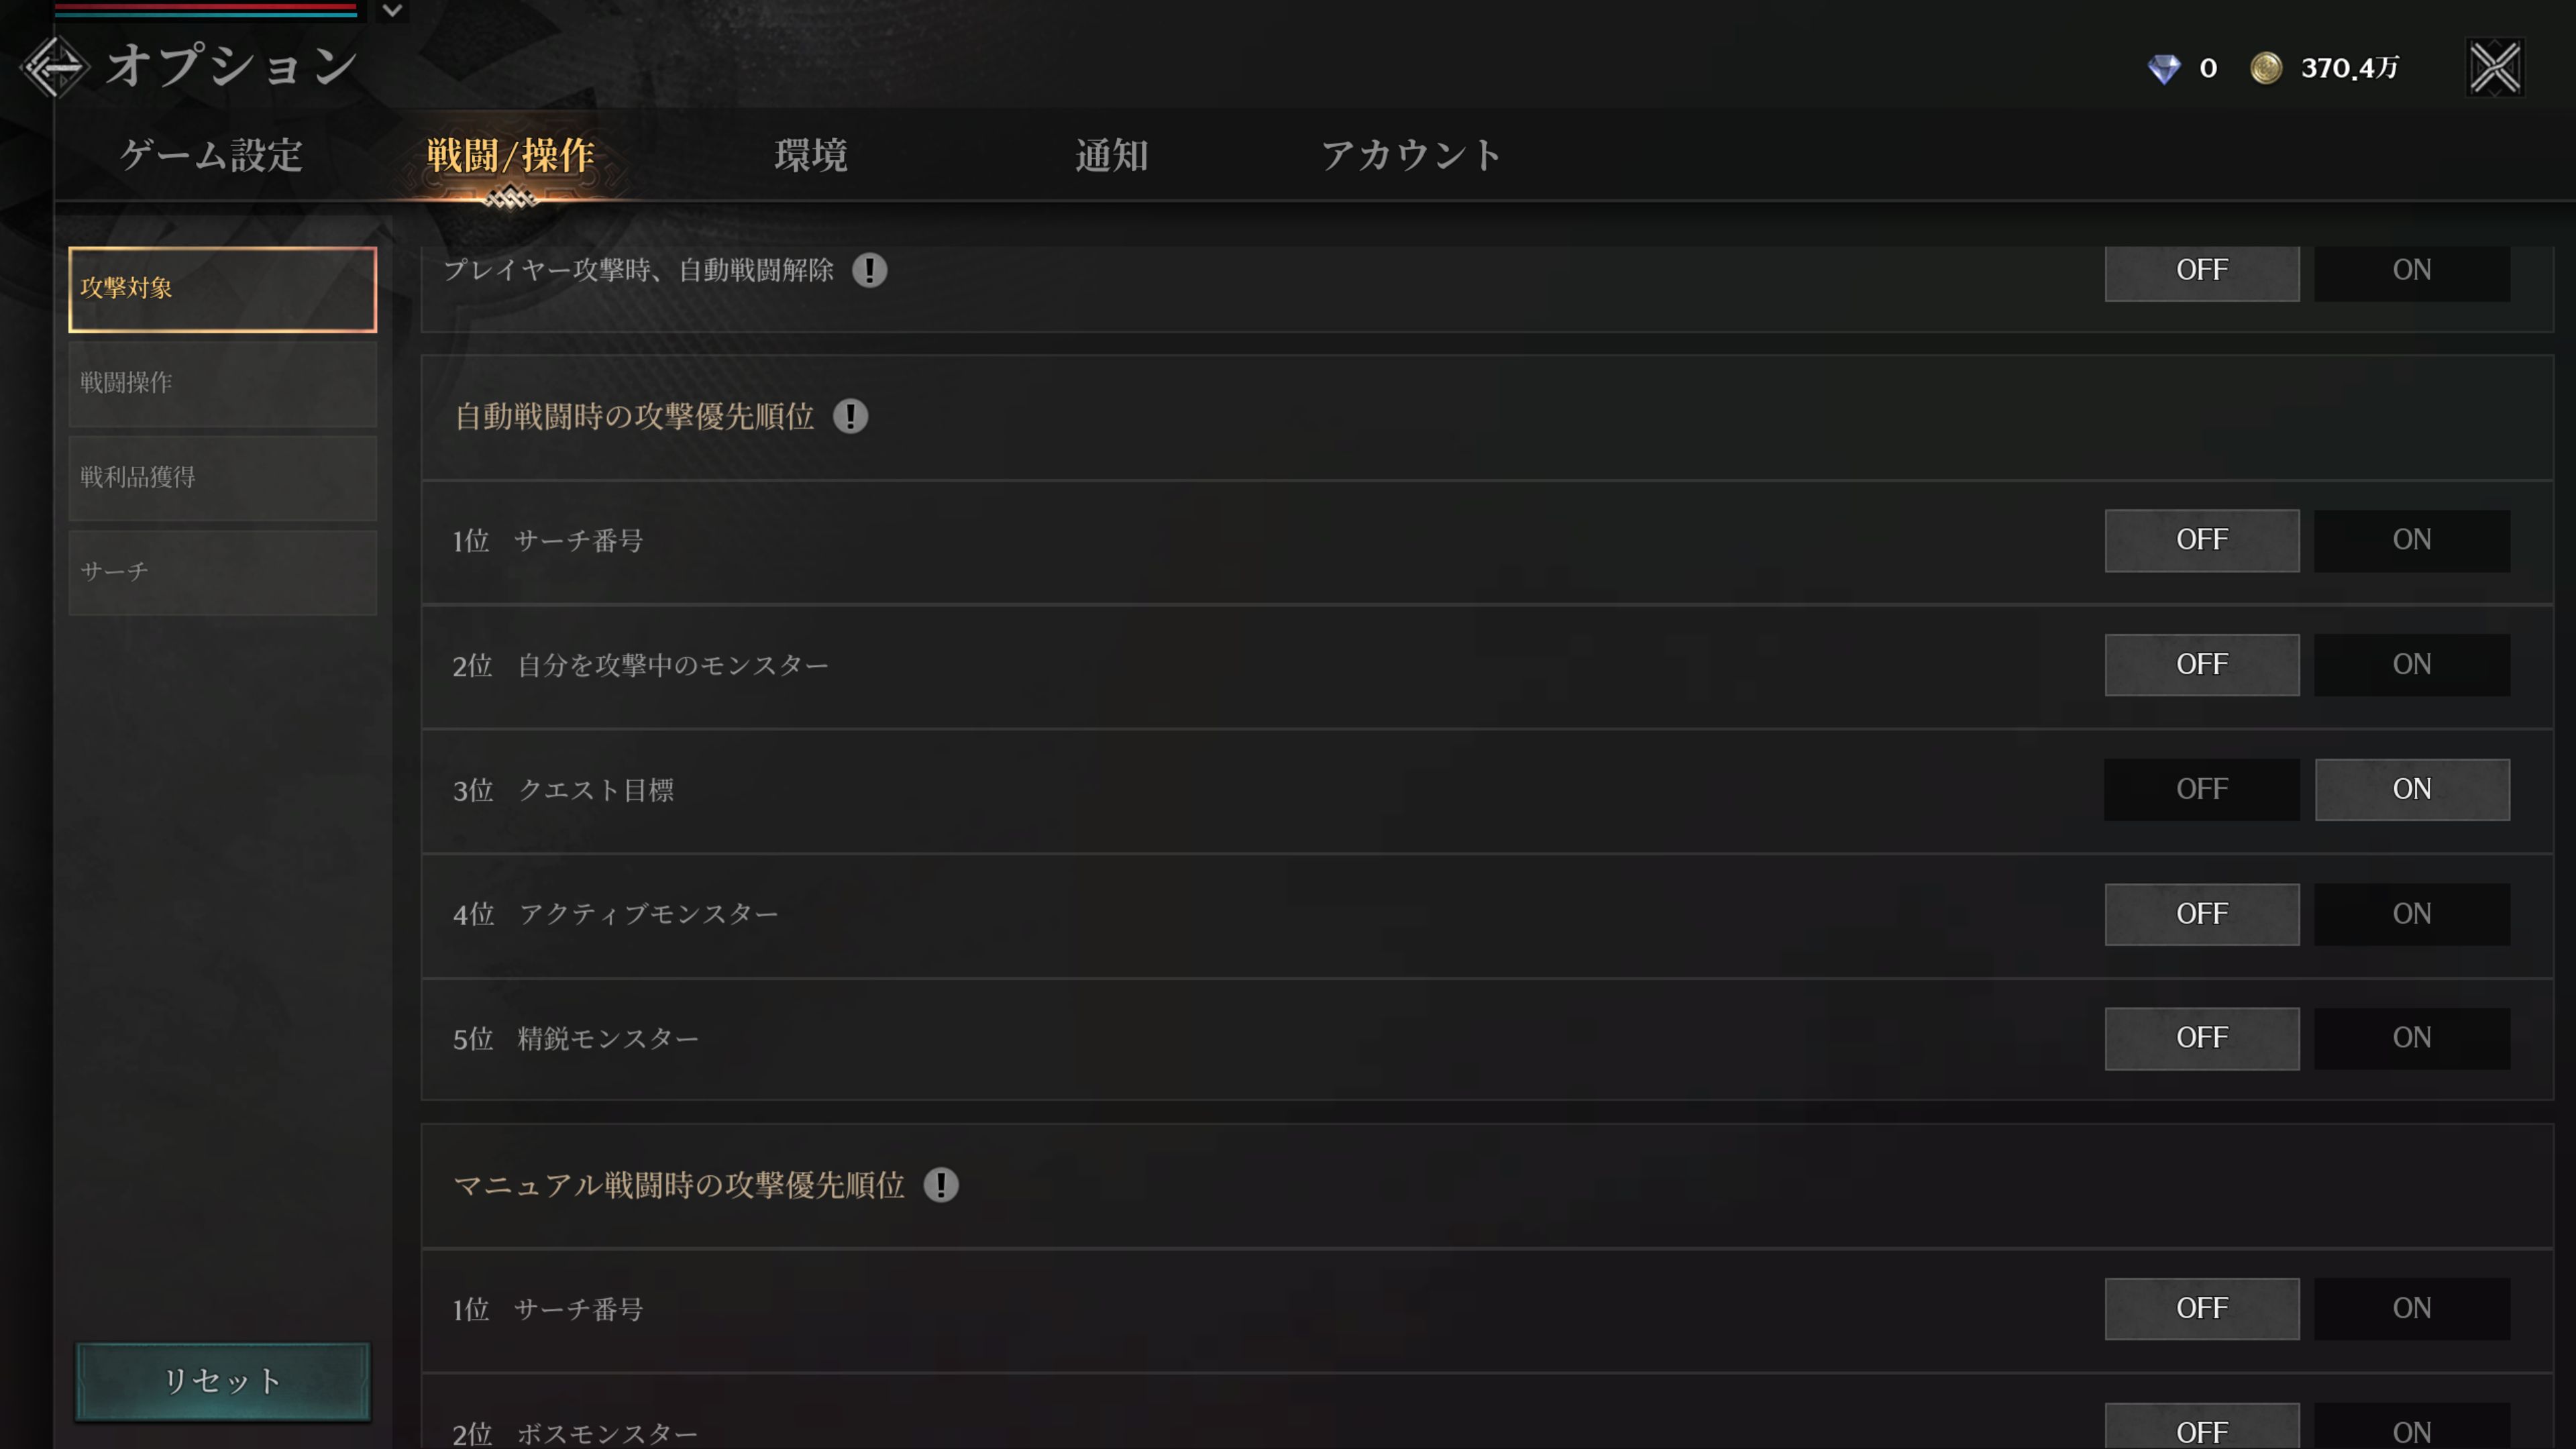Expand the chevron dropdown at top bar
The height and width of the screenshot is (1449, 2576).
392,11
